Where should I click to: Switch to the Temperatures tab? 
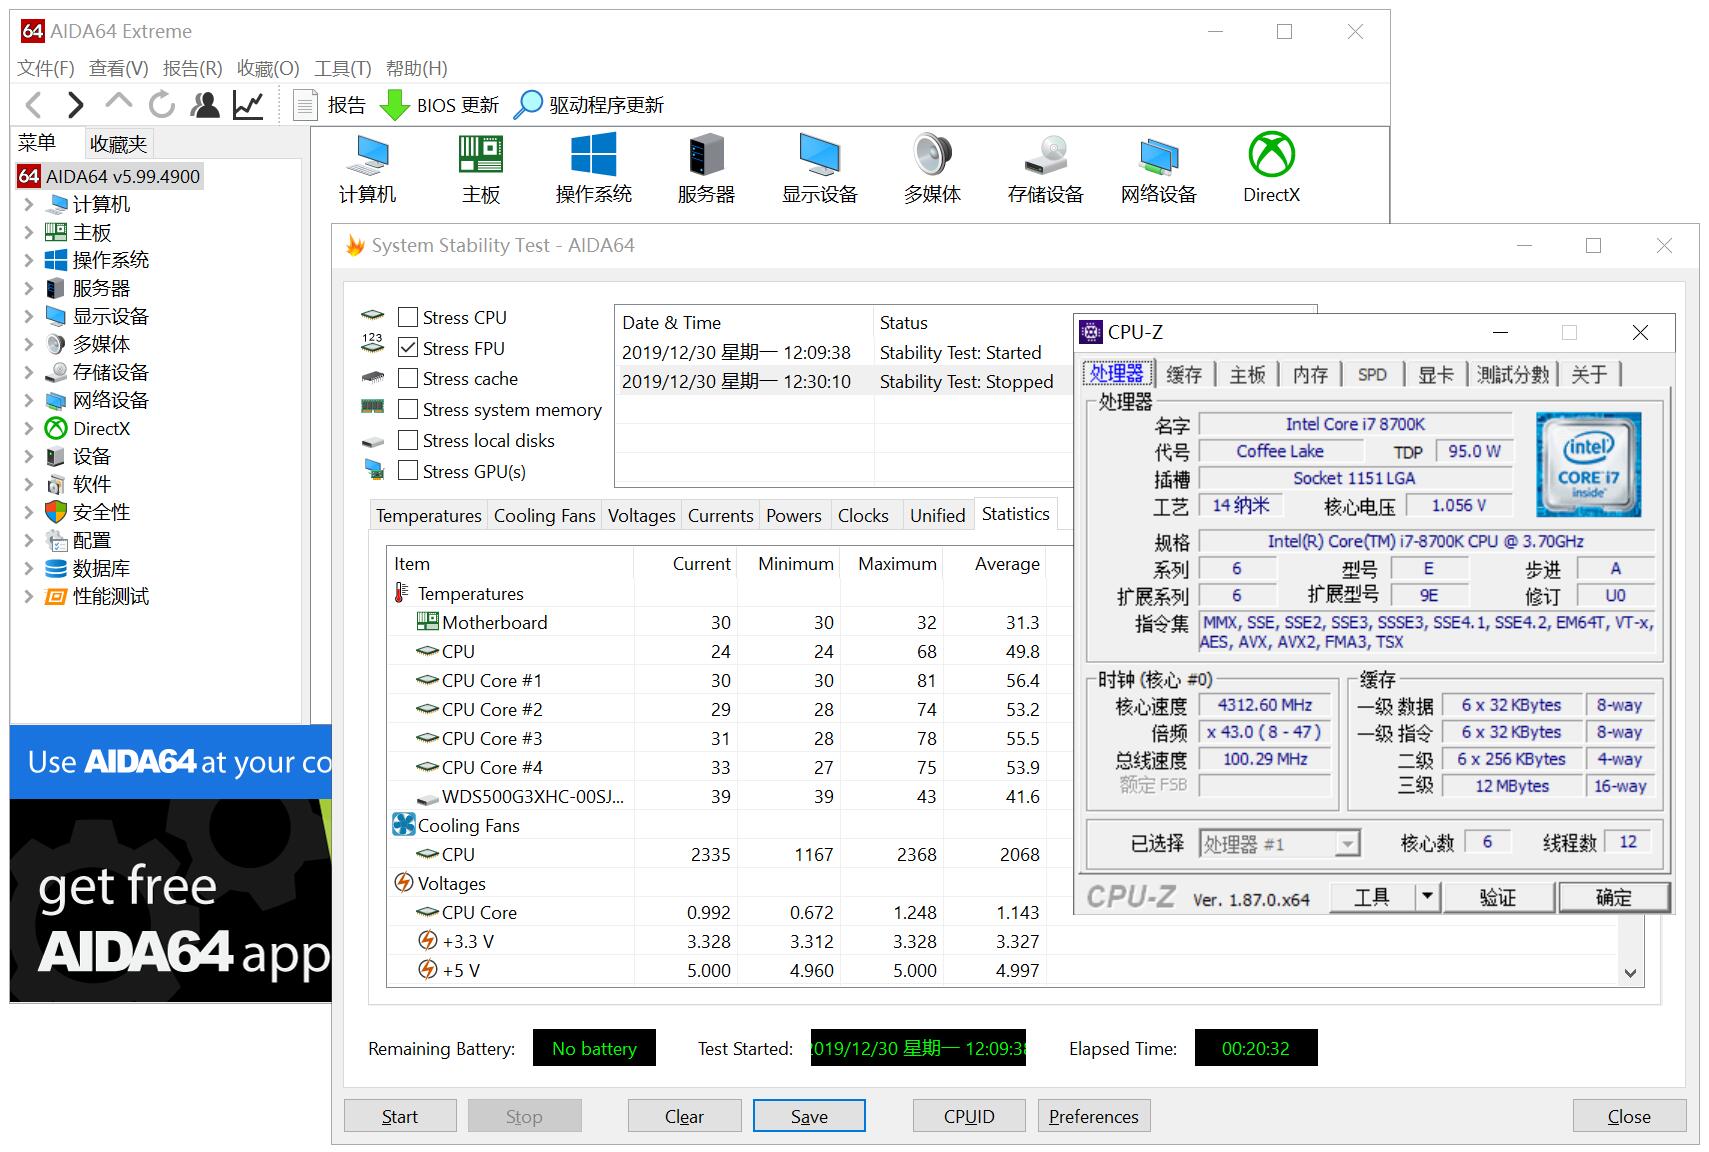[x=428, y=515]
